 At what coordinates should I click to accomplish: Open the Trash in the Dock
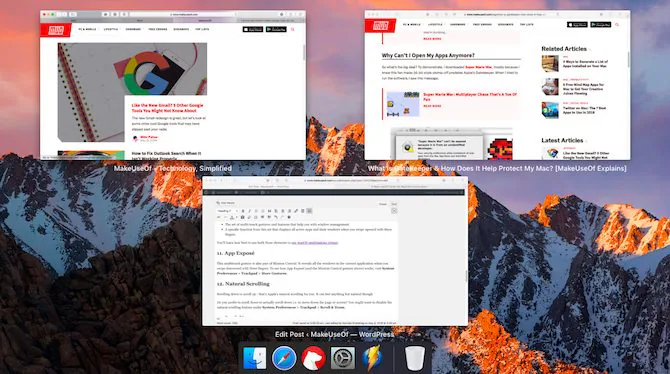[x=414, y=358]
